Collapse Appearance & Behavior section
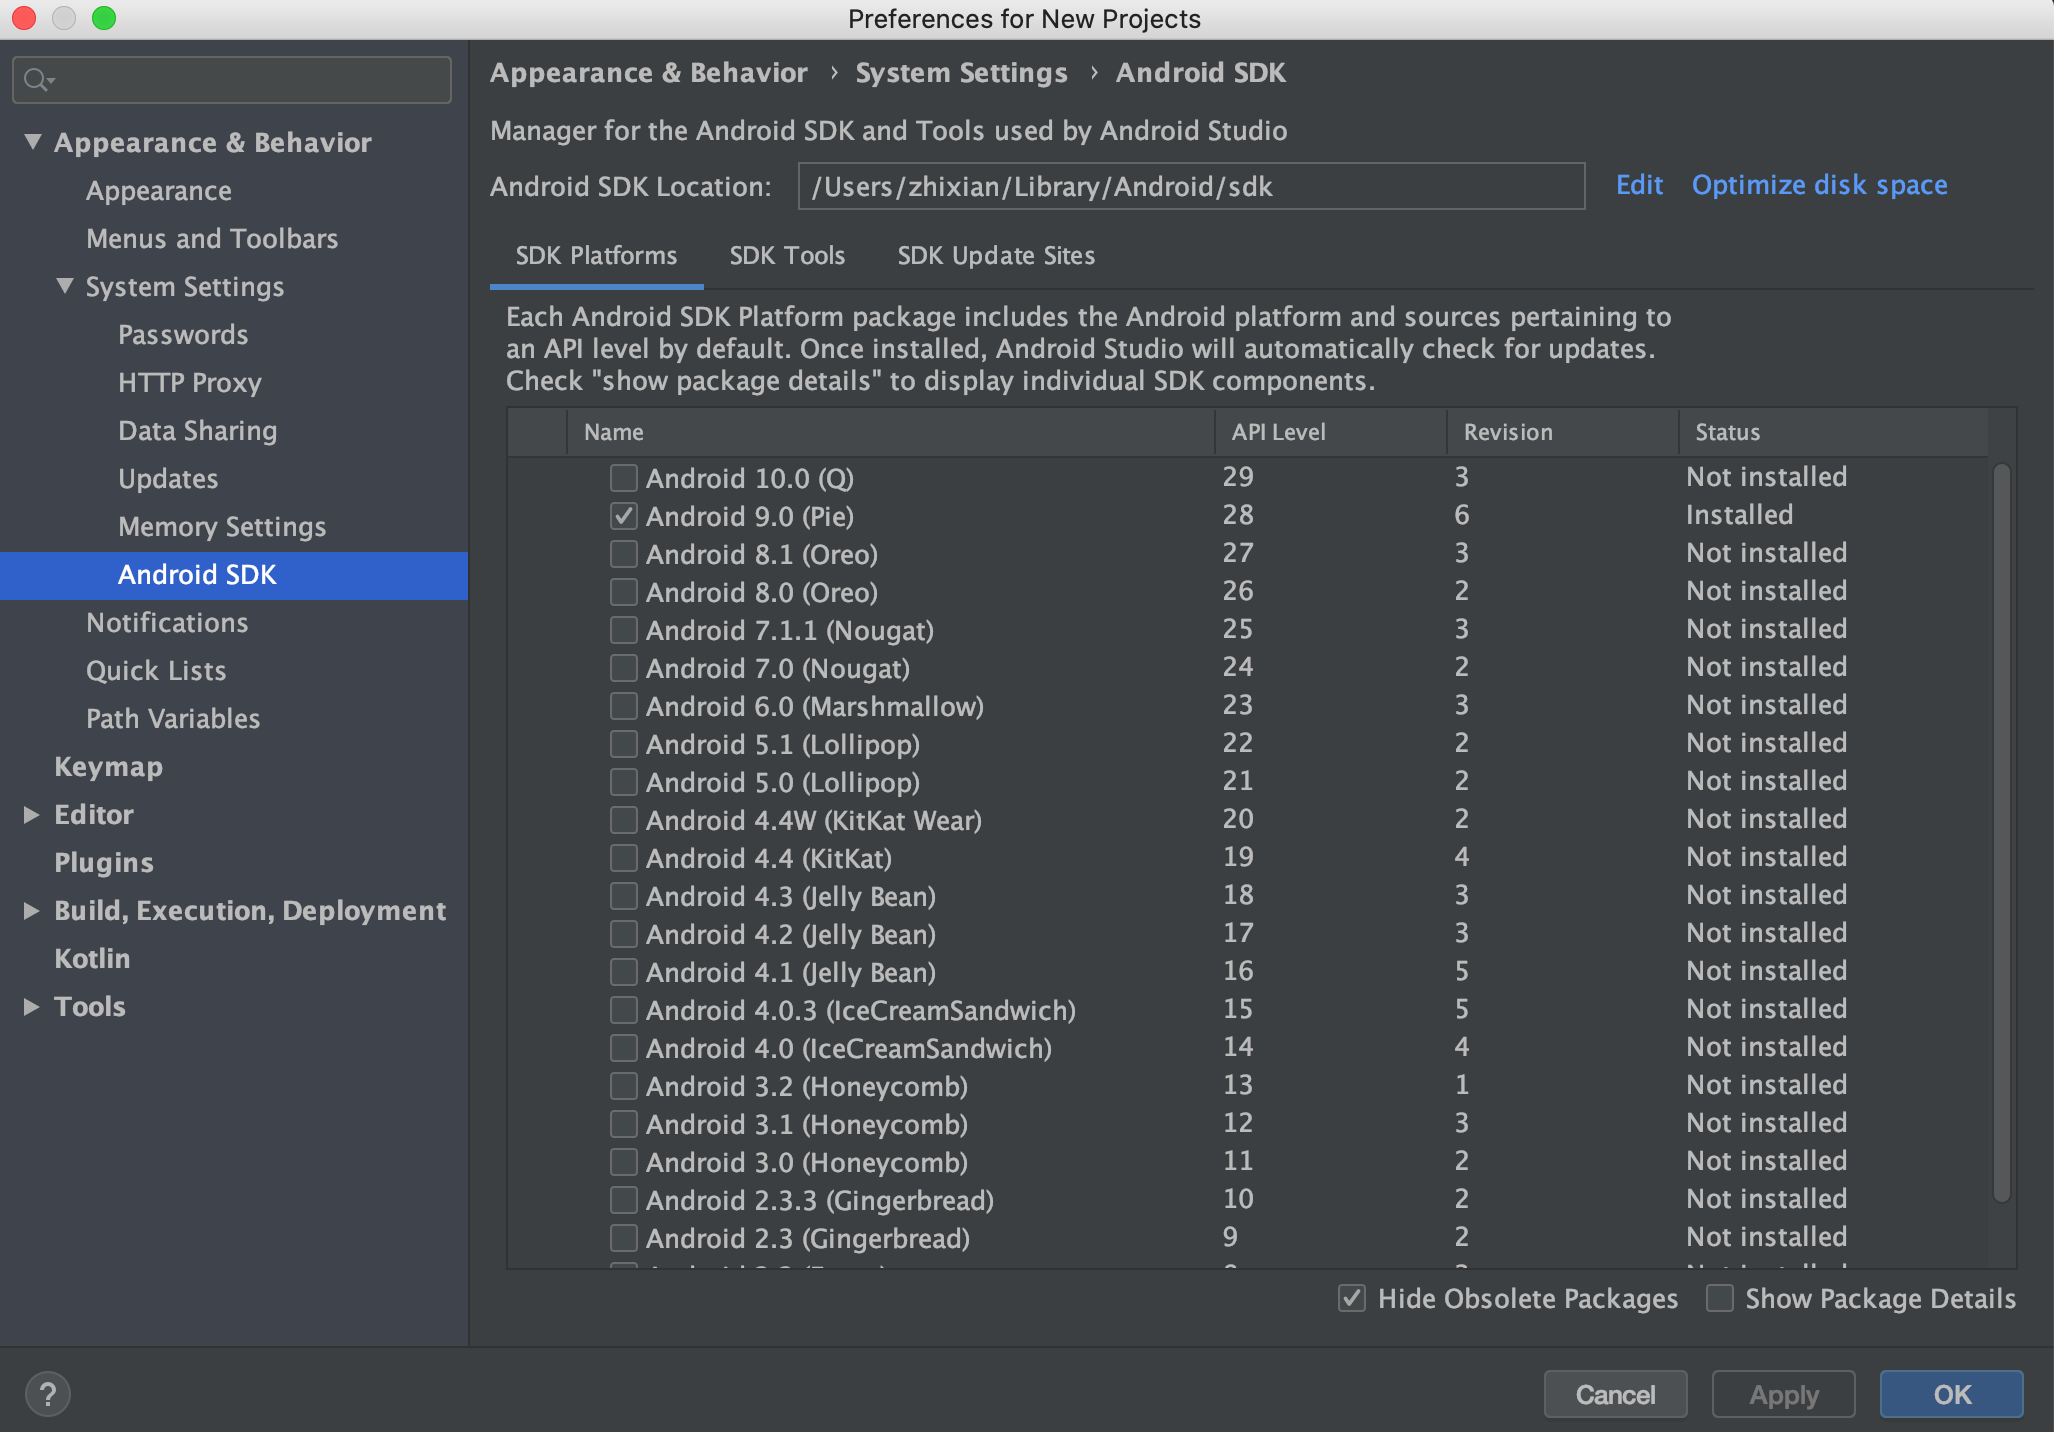 pyautogui.click(x=33, y=142)
